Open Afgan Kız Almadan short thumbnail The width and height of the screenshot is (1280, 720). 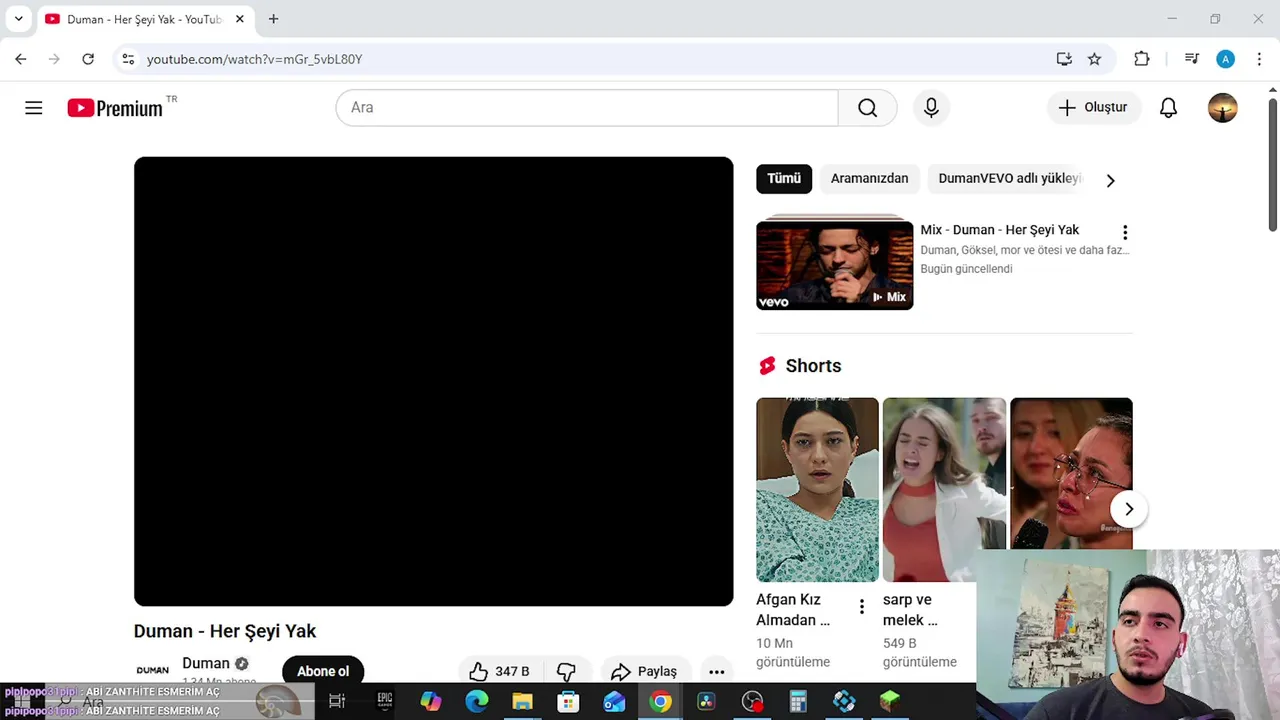pos(817,490)
